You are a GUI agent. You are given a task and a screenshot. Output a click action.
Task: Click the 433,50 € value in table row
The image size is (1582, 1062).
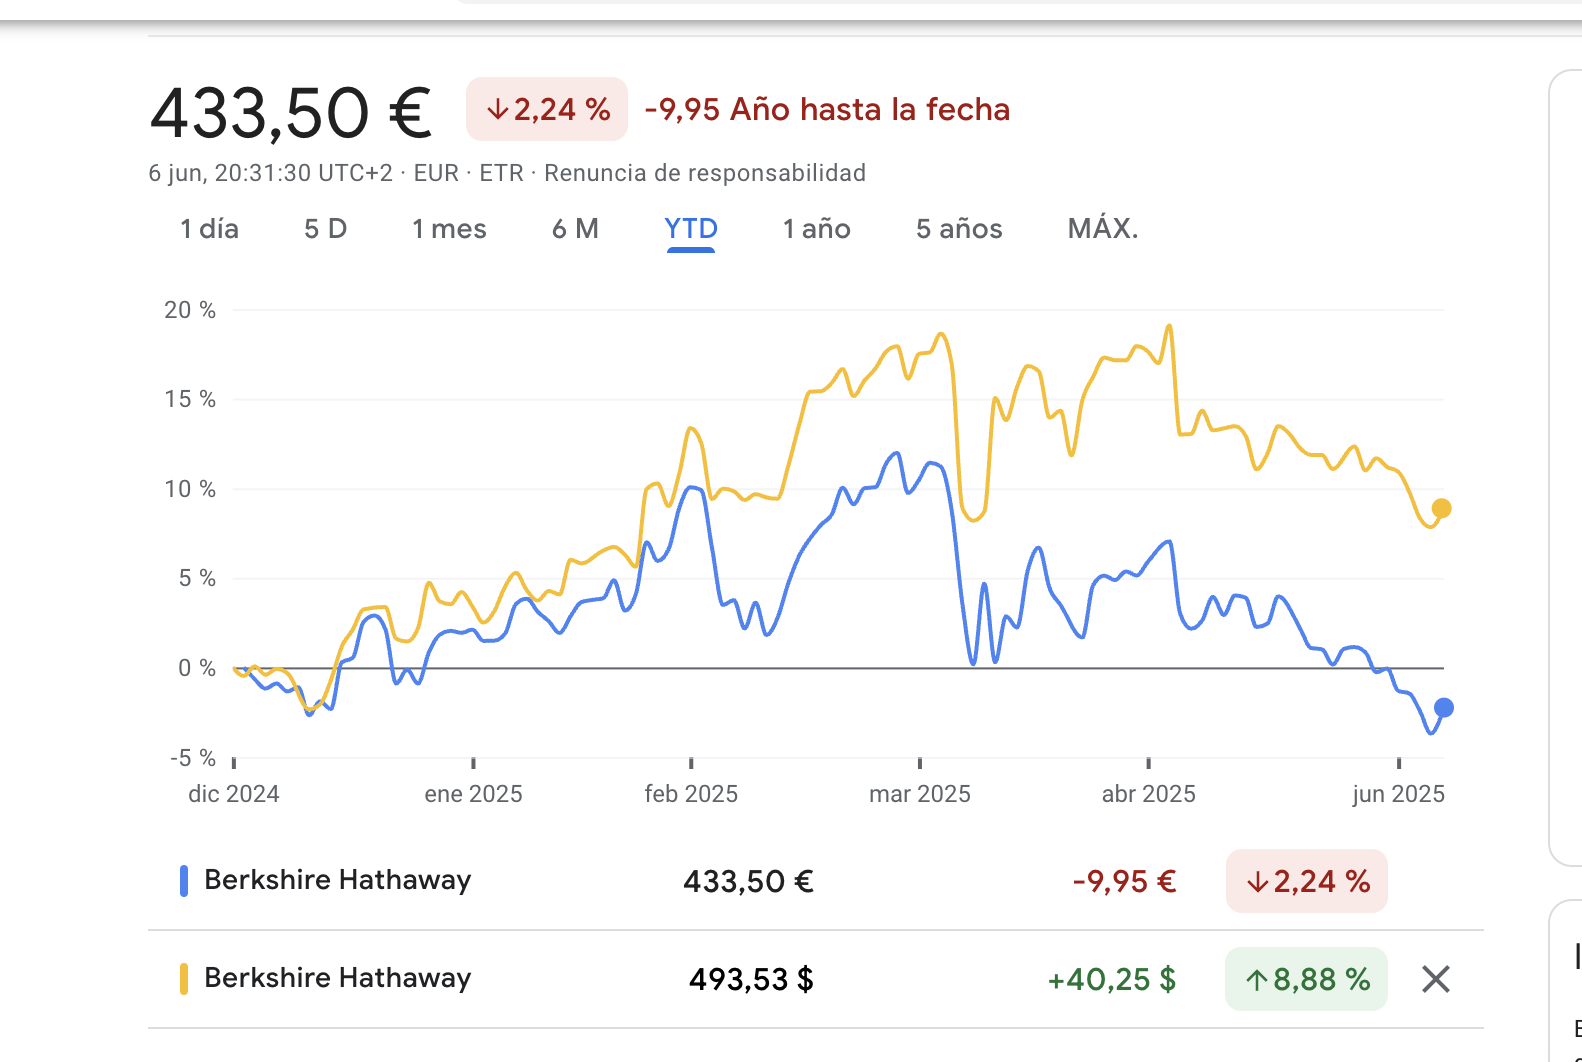pyautogui.click(x=748, y=881)
